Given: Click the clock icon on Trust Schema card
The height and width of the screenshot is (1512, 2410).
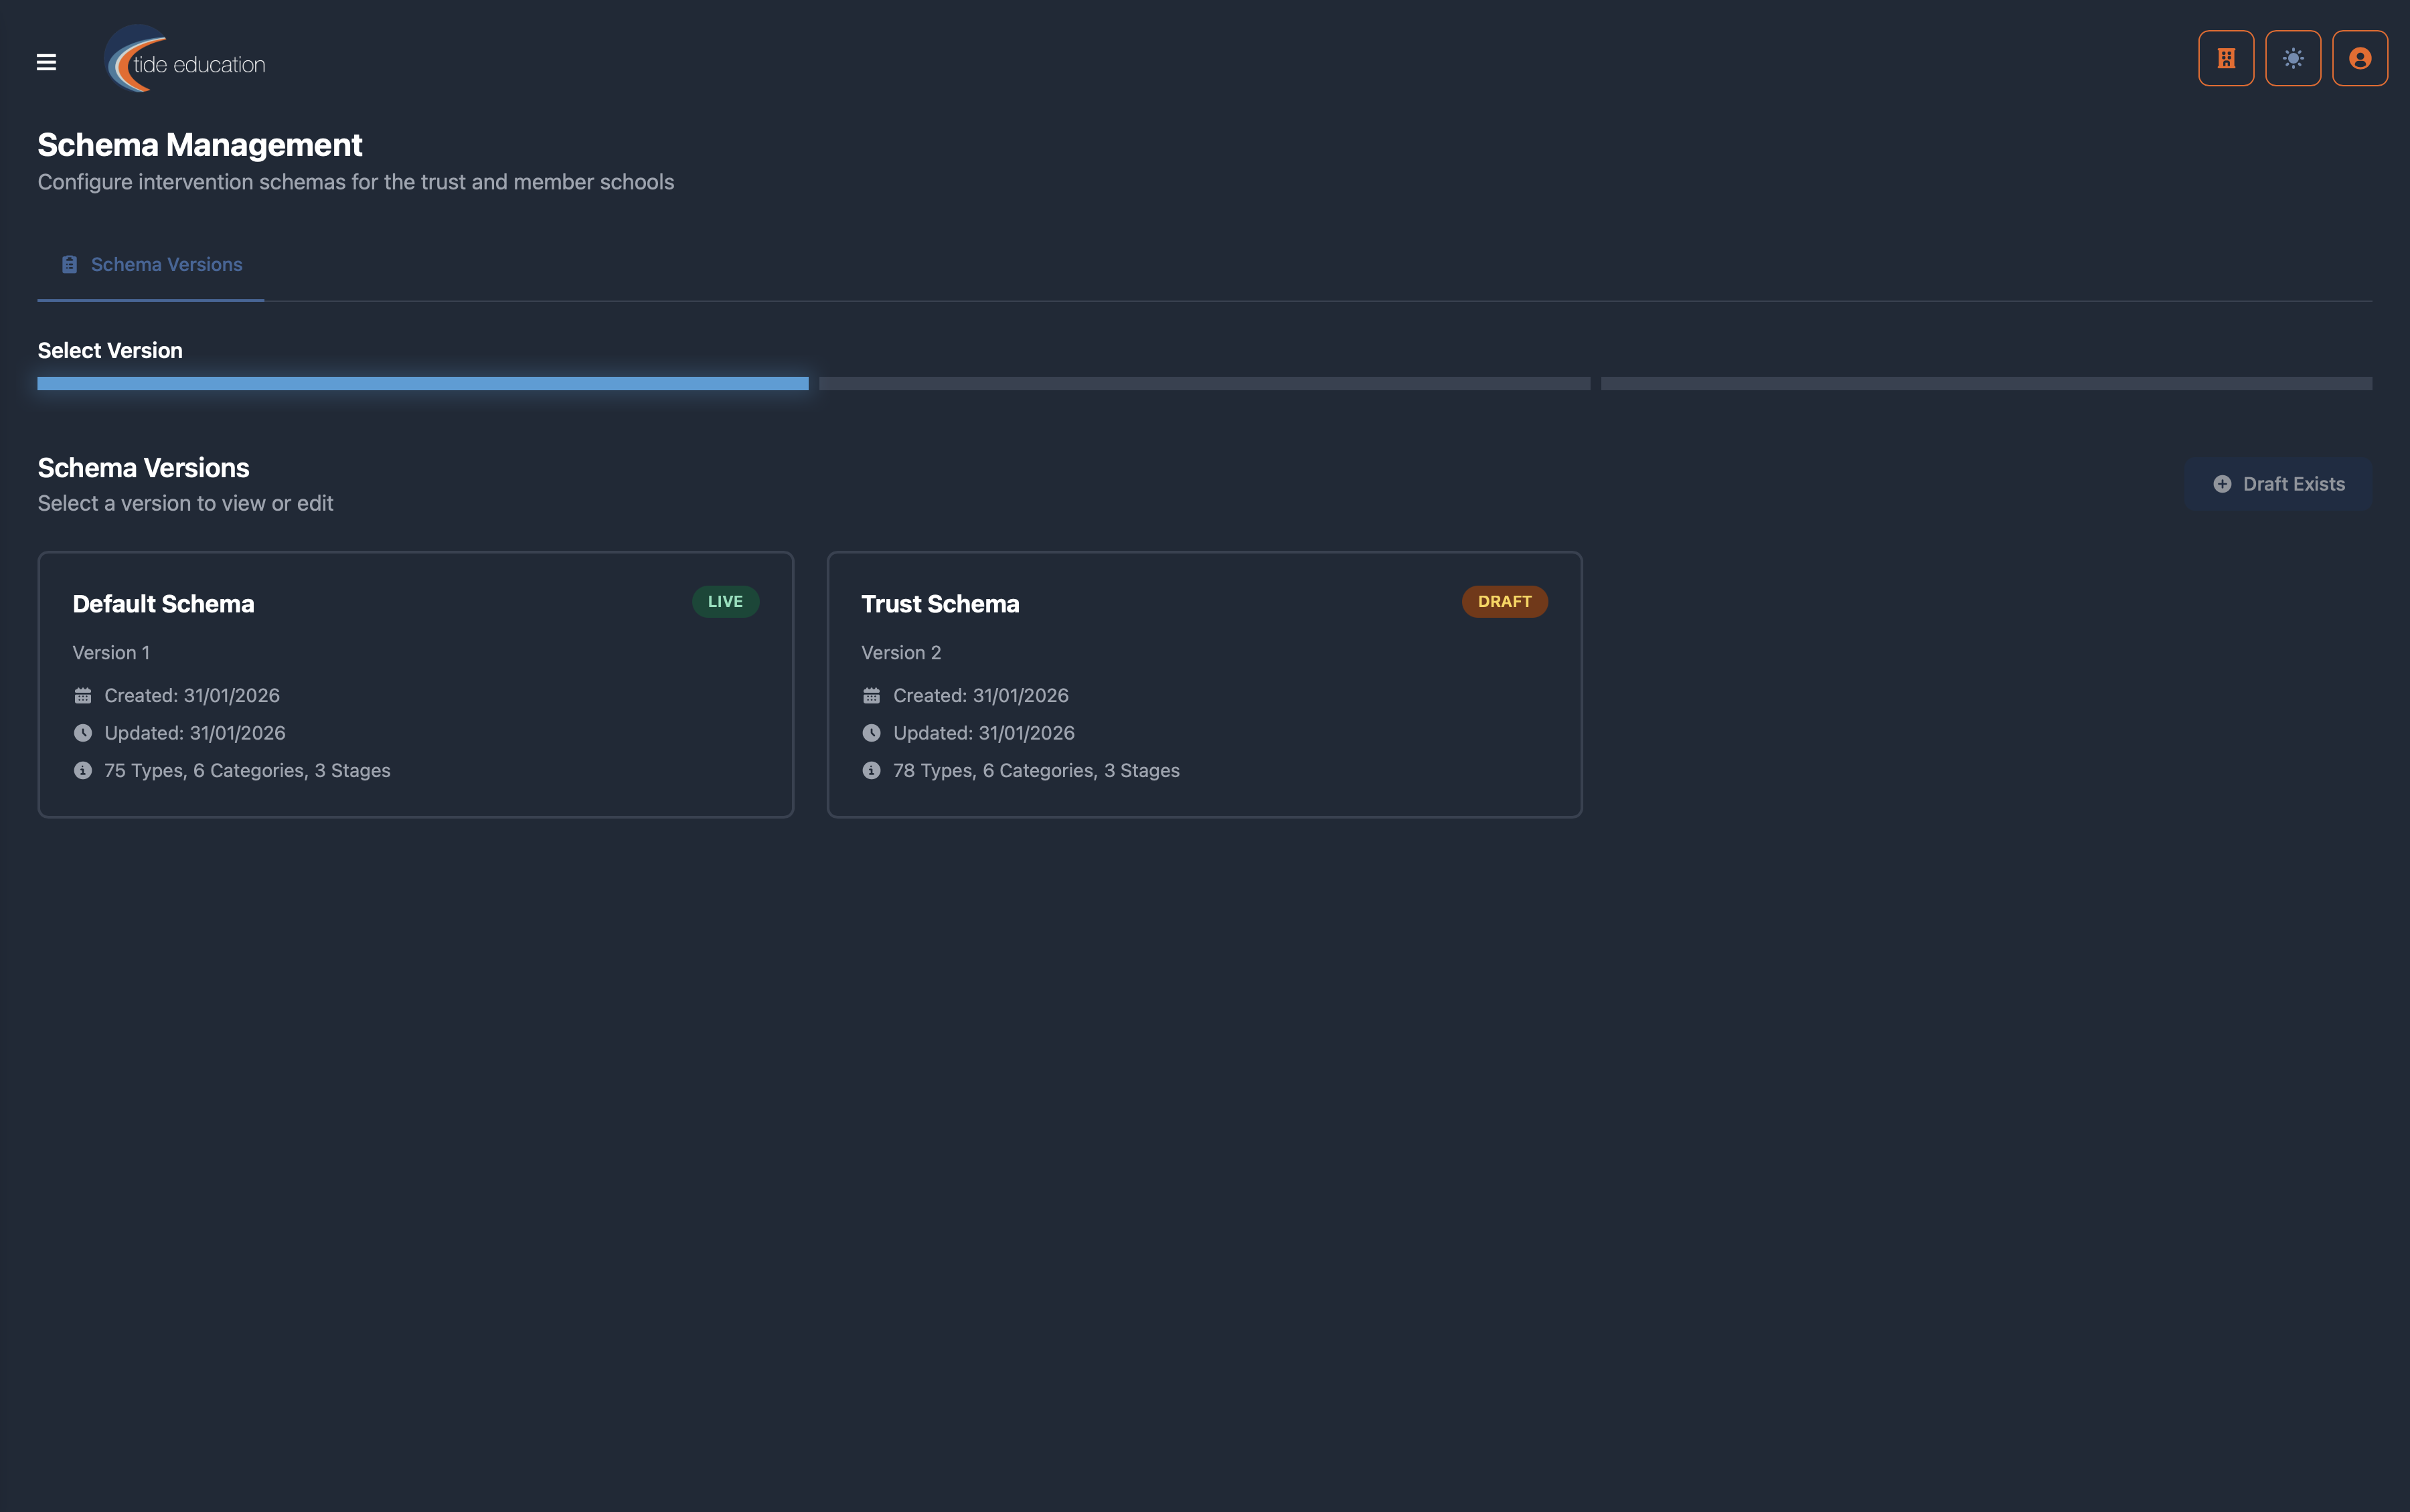Looking at the screenshot, I should [x=871, y=732].
